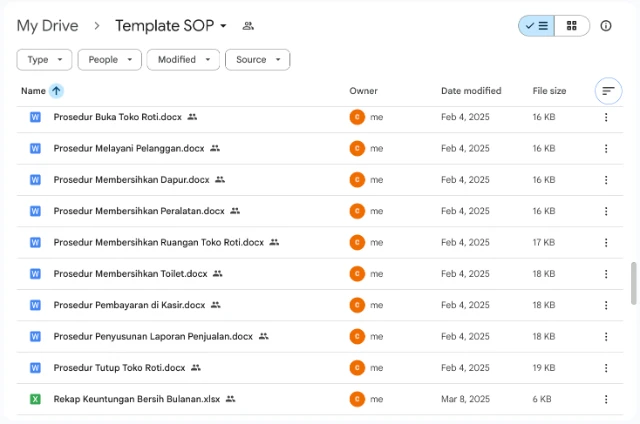Open the view details info icon

[606, 26]
